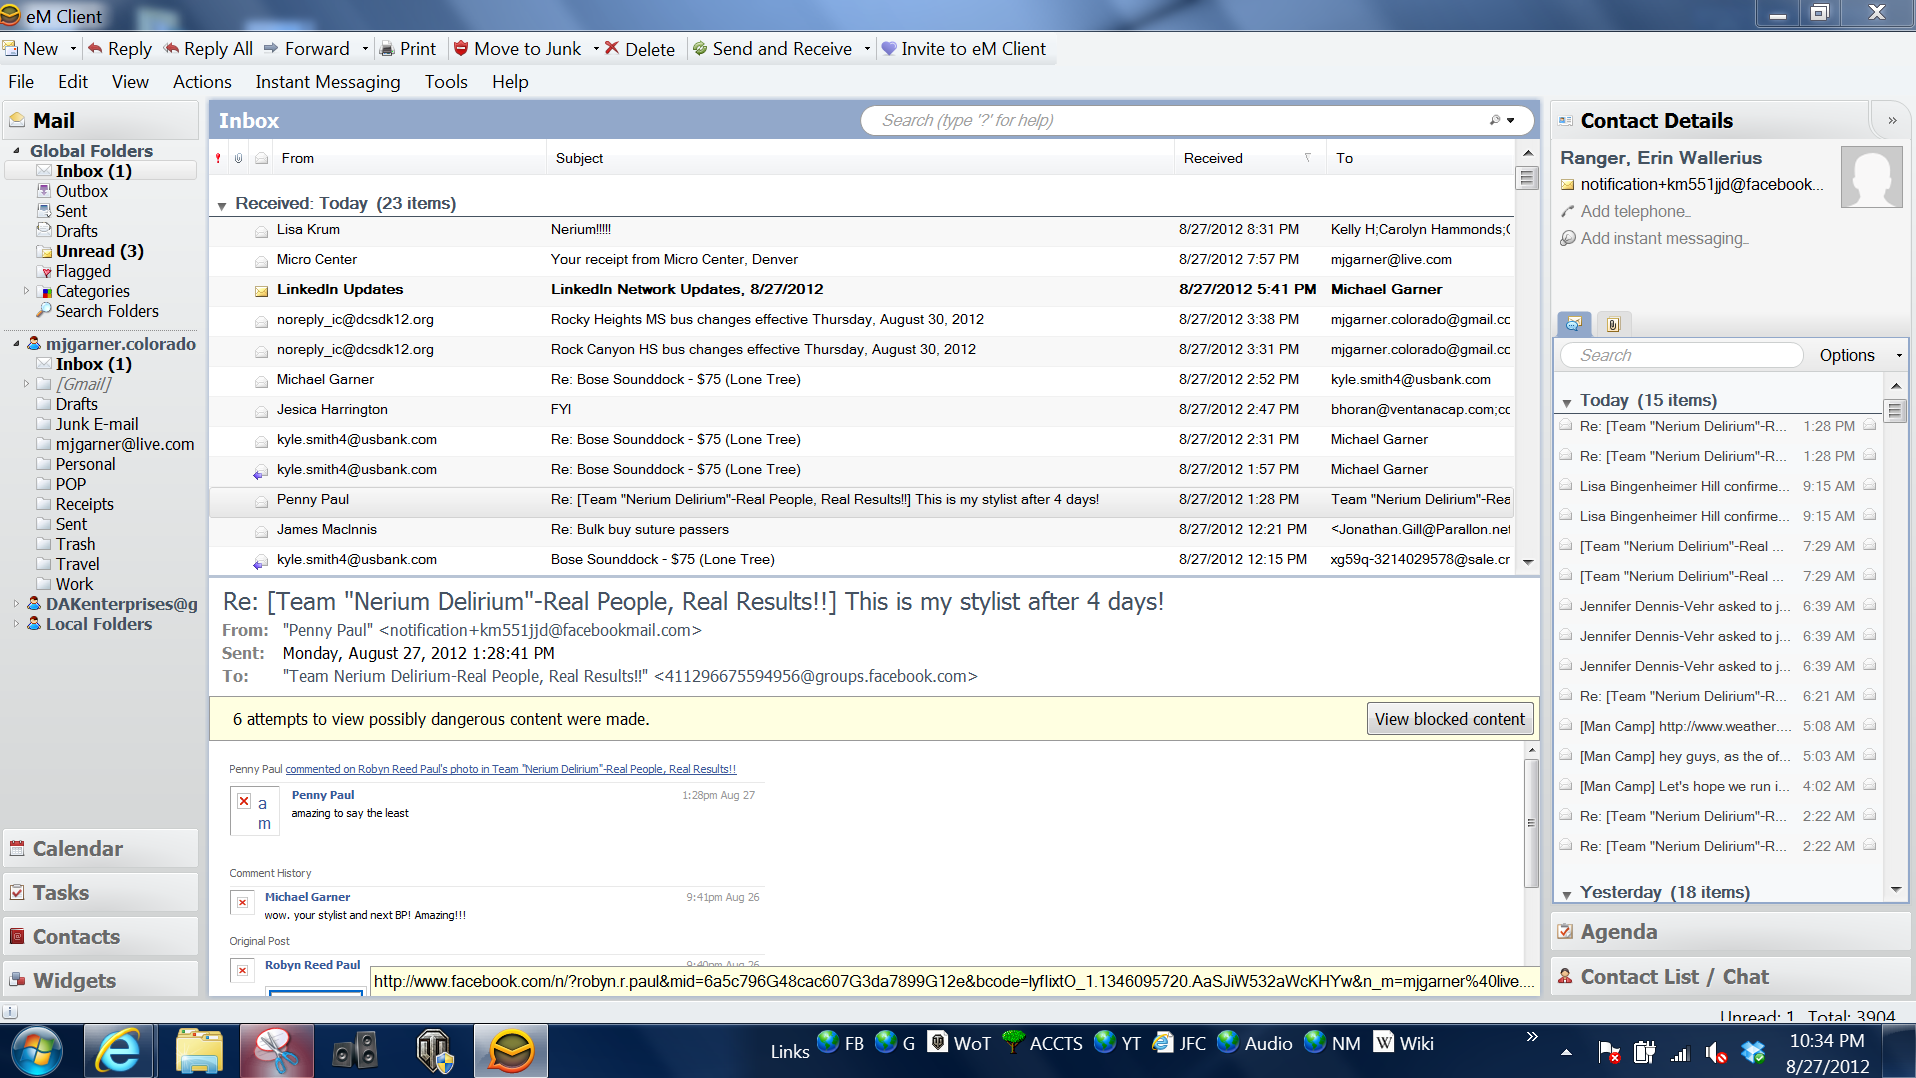This screenshot has width=1916, height=1078.
Task: Toggle read status of Jesica Harrington email
Action: tap(261, 411)
